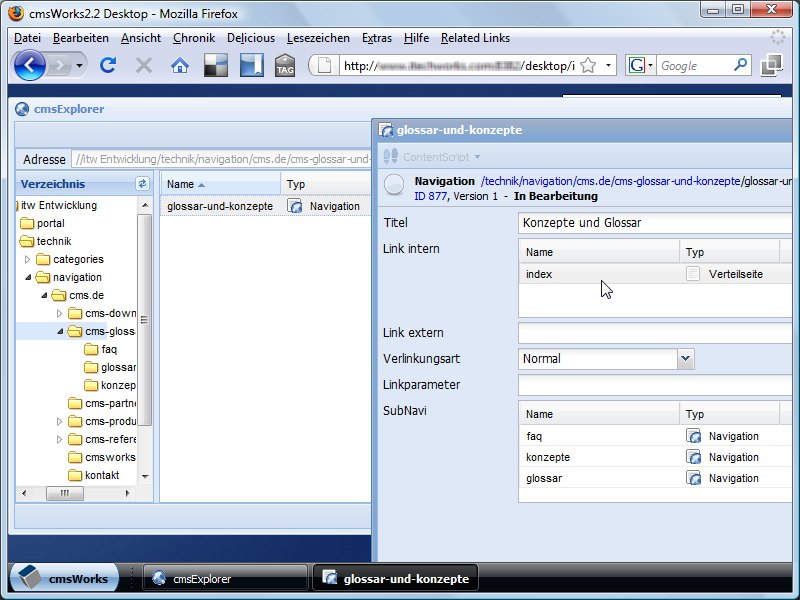Image resolution: width=800 pixels, height=600 pixels.
Task: Click the Typ column header in cmsExplorer
Action: point(326,184)
